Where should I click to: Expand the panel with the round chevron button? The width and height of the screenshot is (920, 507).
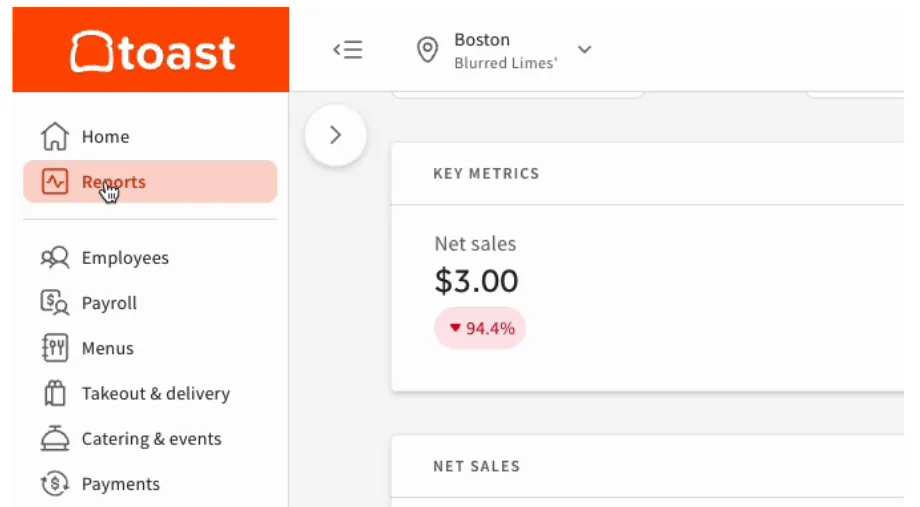point(336,136)
